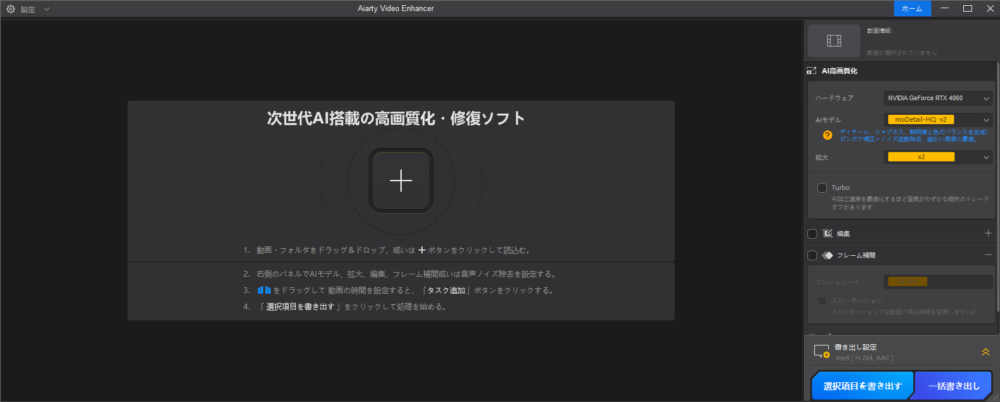
Task: Enable the Turbo checkbox
Action: pos(822,188)
